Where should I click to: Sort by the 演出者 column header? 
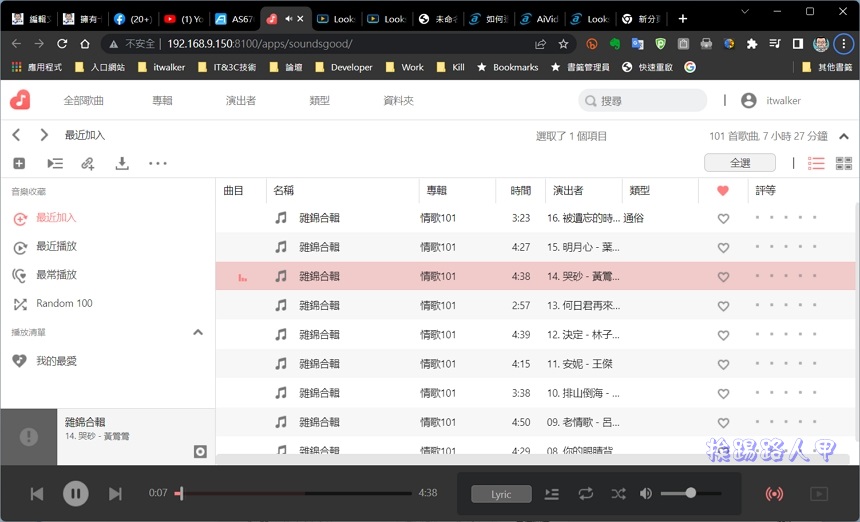[x=568, y=190]
